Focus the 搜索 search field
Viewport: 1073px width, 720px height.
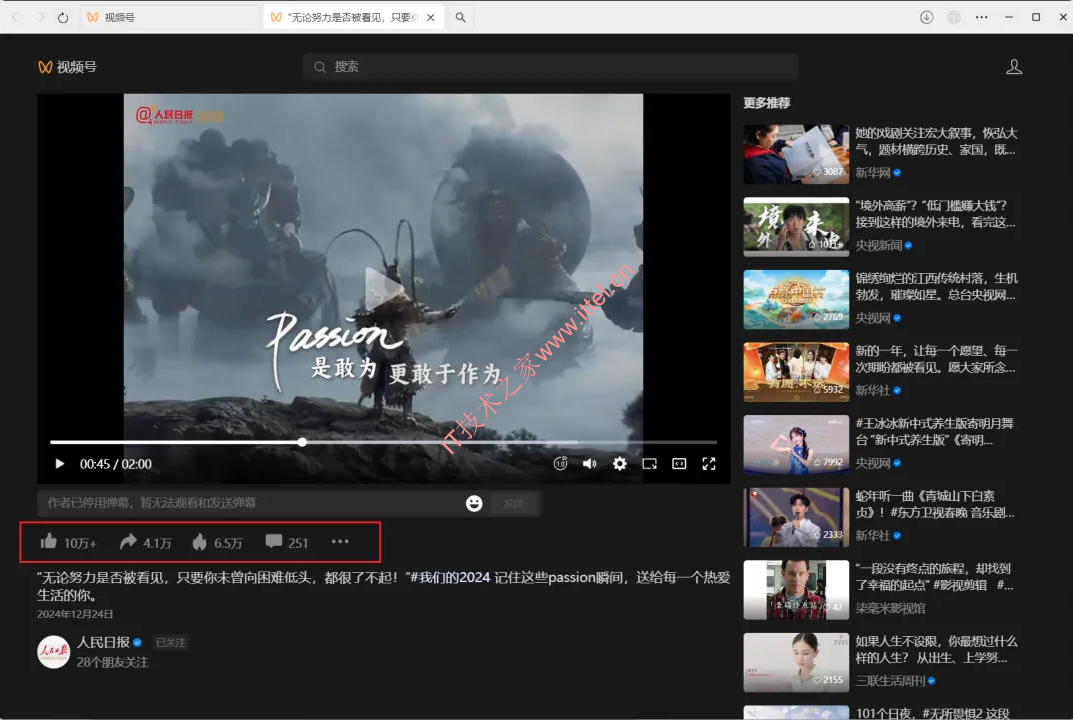(551, 66)
